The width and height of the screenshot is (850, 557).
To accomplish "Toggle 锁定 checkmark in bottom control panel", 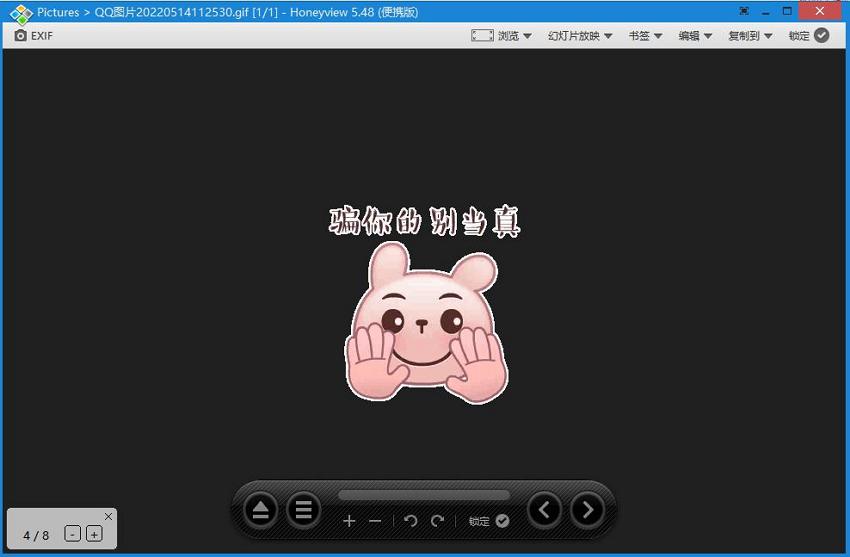I will click(489, 521).
